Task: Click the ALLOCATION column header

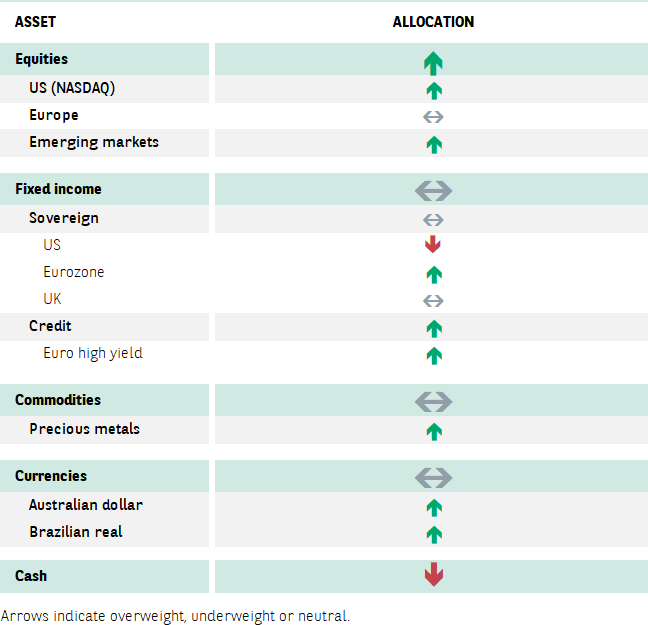Action: (x=433, y=21)
